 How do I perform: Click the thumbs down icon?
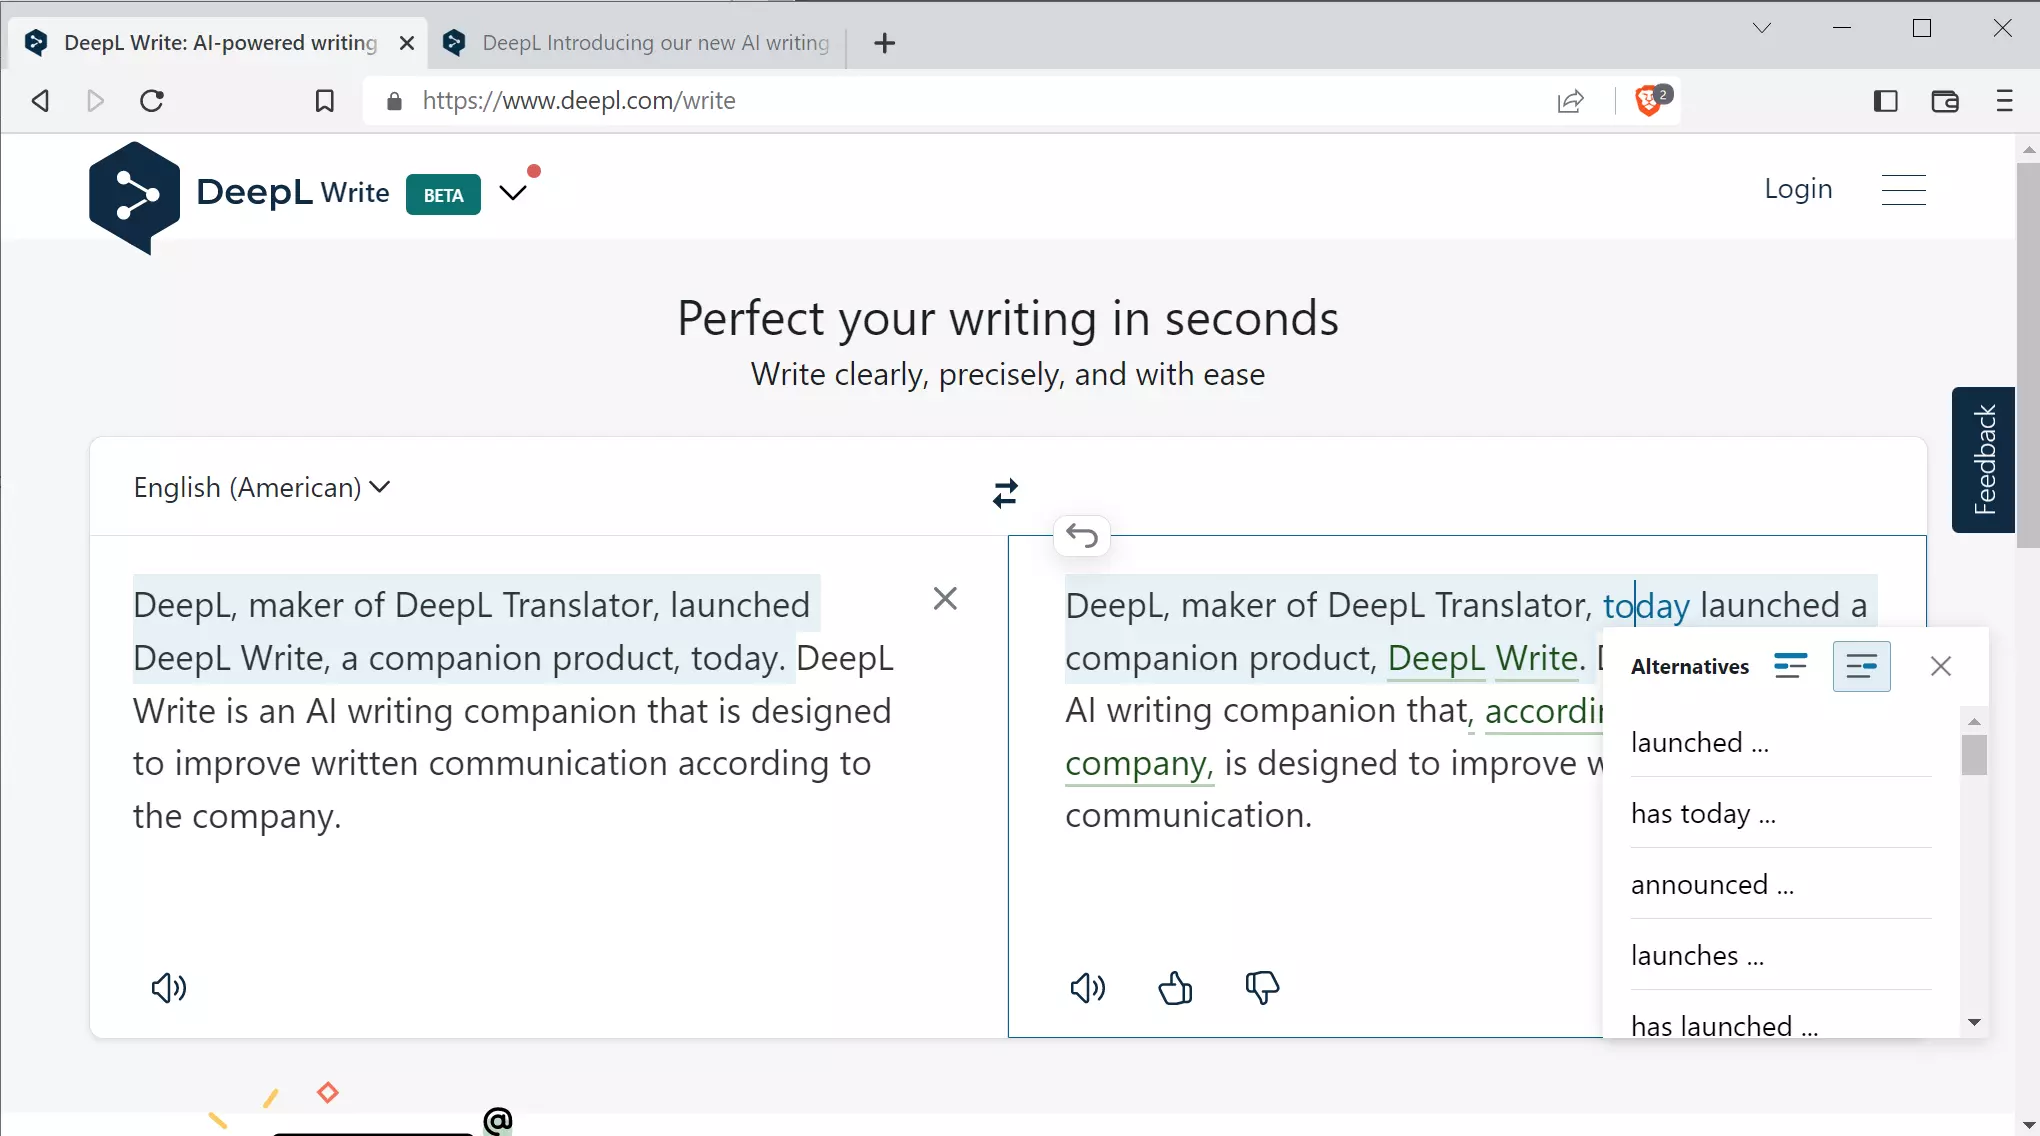tap(1261, 989)
